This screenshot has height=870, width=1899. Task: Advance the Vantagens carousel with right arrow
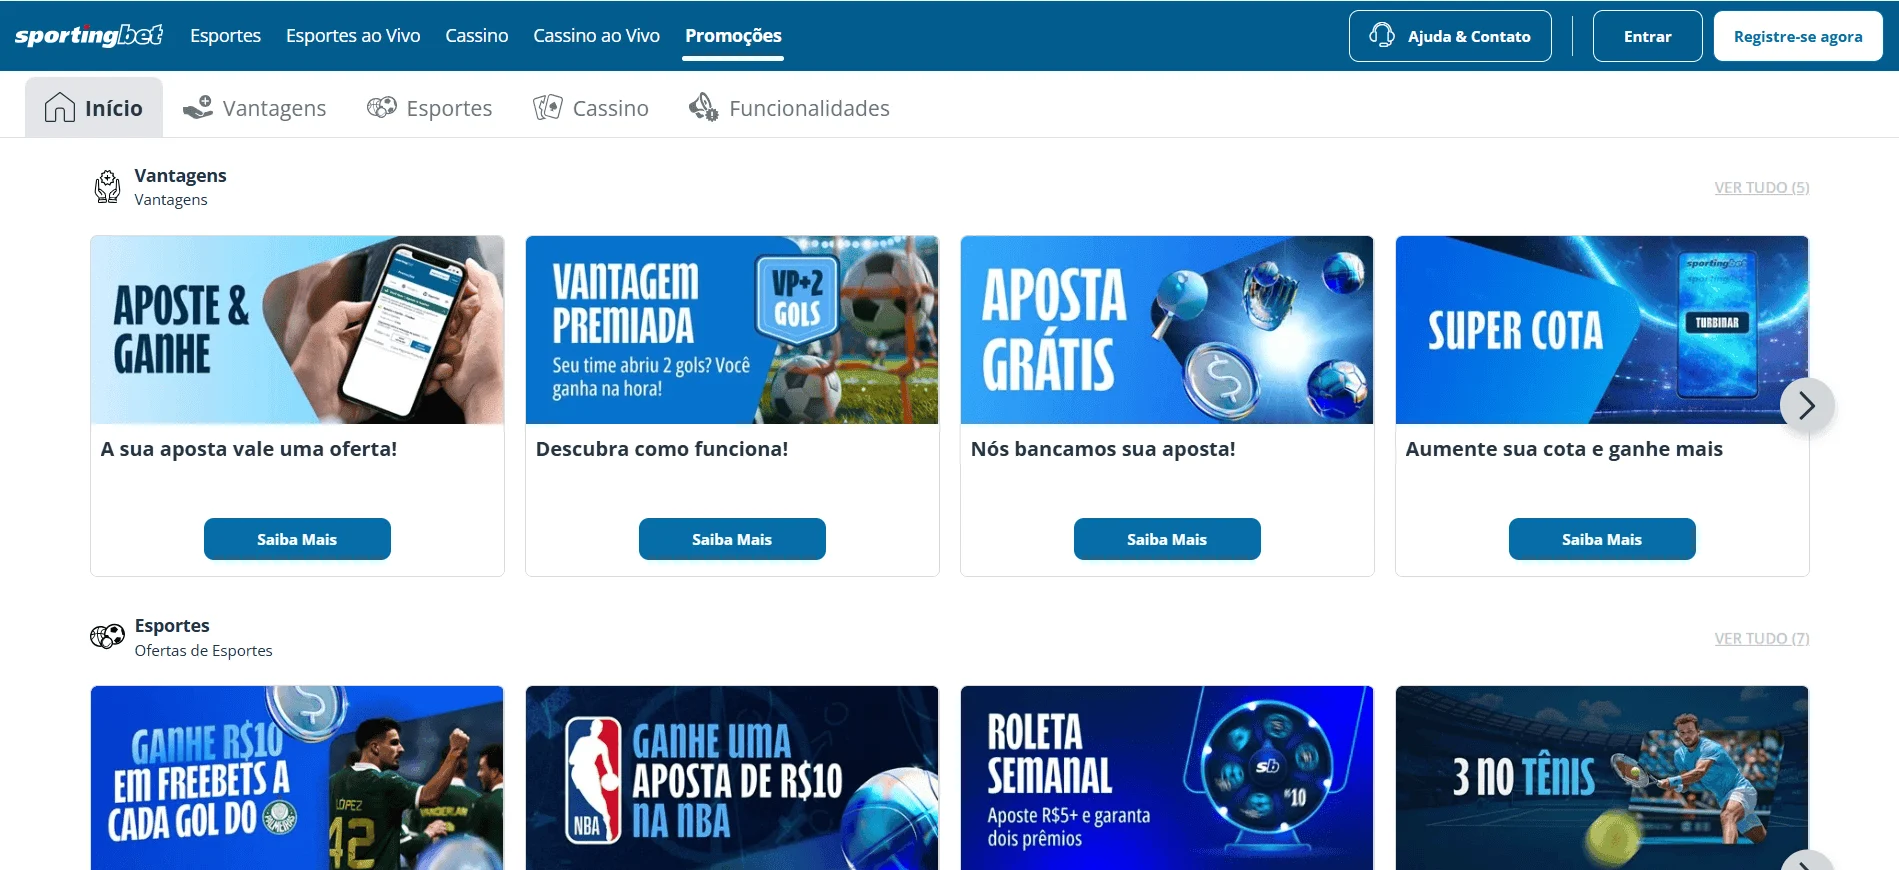click(1806, 405)
